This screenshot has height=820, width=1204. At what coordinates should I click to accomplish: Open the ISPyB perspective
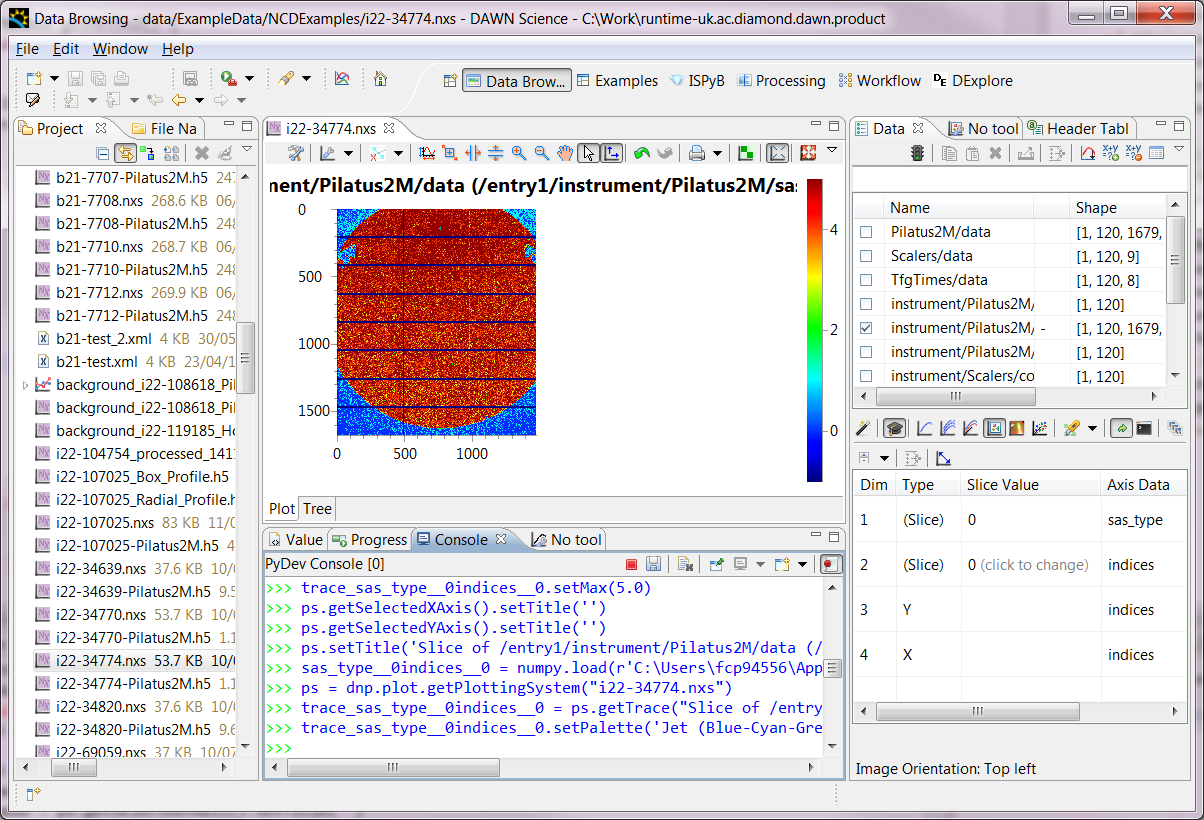[697, 81]
